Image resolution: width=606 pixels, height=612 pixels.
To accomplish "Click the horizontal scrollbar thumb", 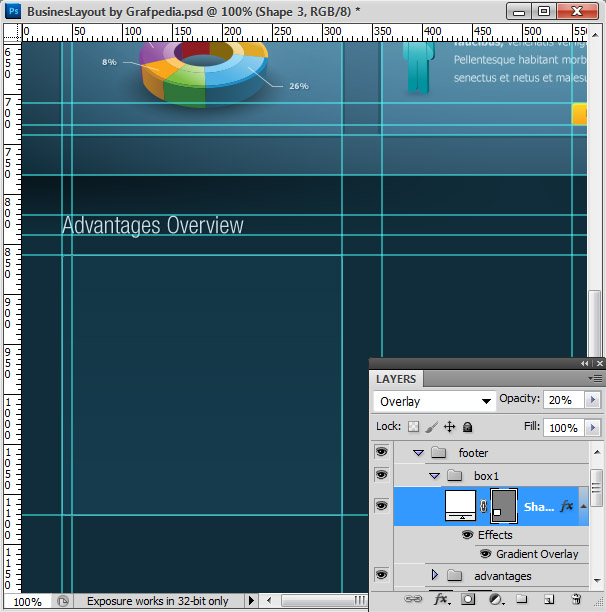I will coord(324,600).
